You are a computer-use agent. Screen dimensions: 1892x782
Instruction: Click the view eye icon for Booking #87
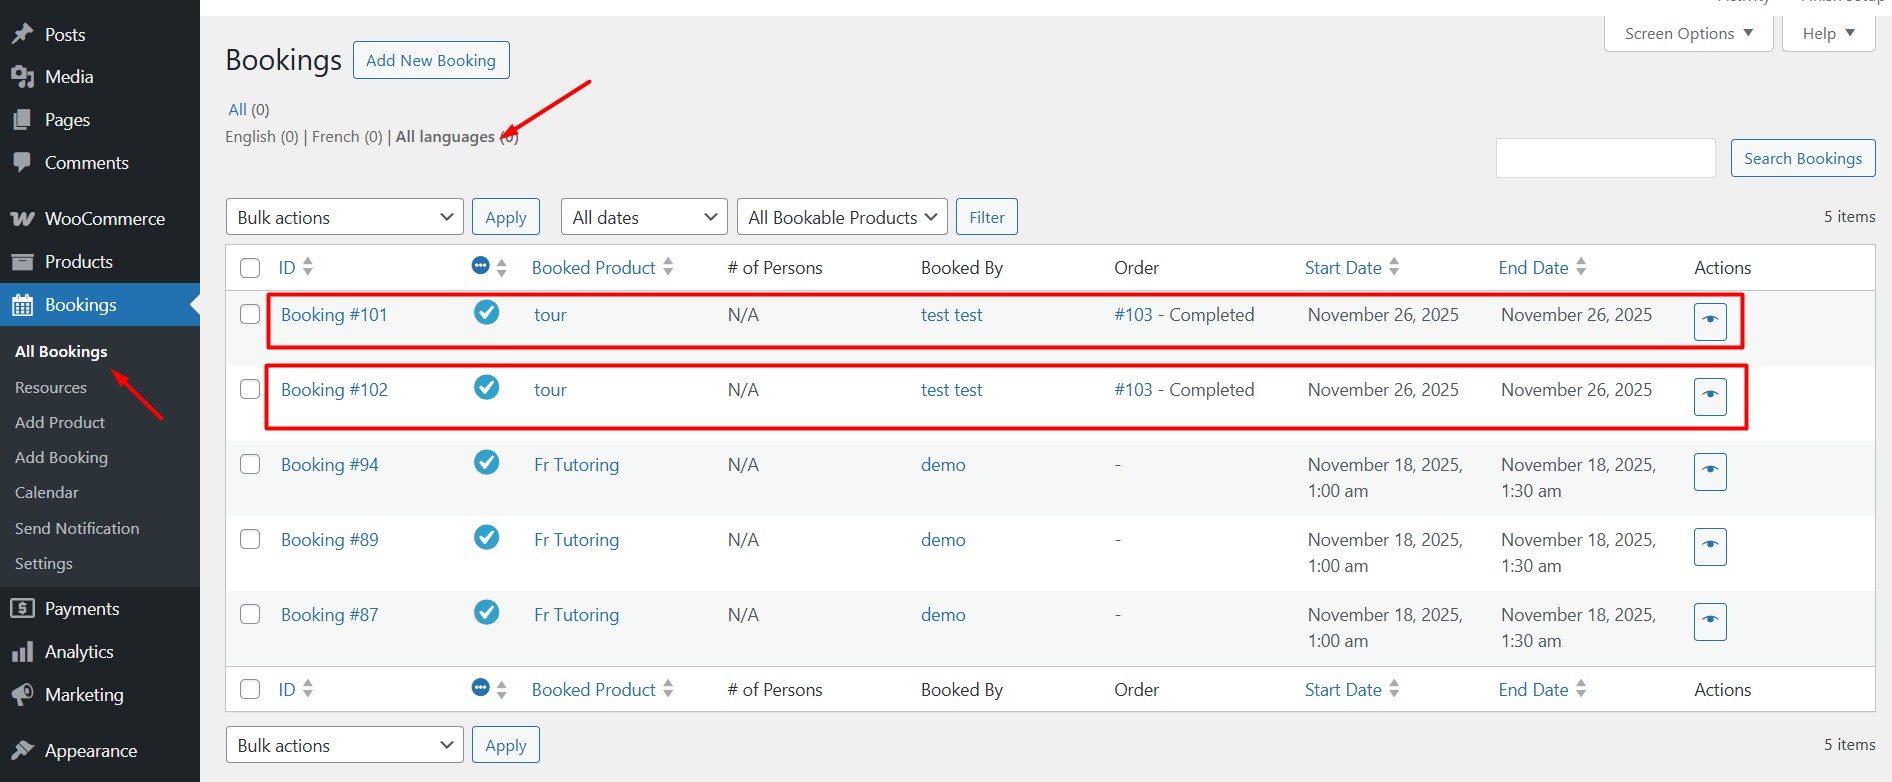pos(1709,621)
